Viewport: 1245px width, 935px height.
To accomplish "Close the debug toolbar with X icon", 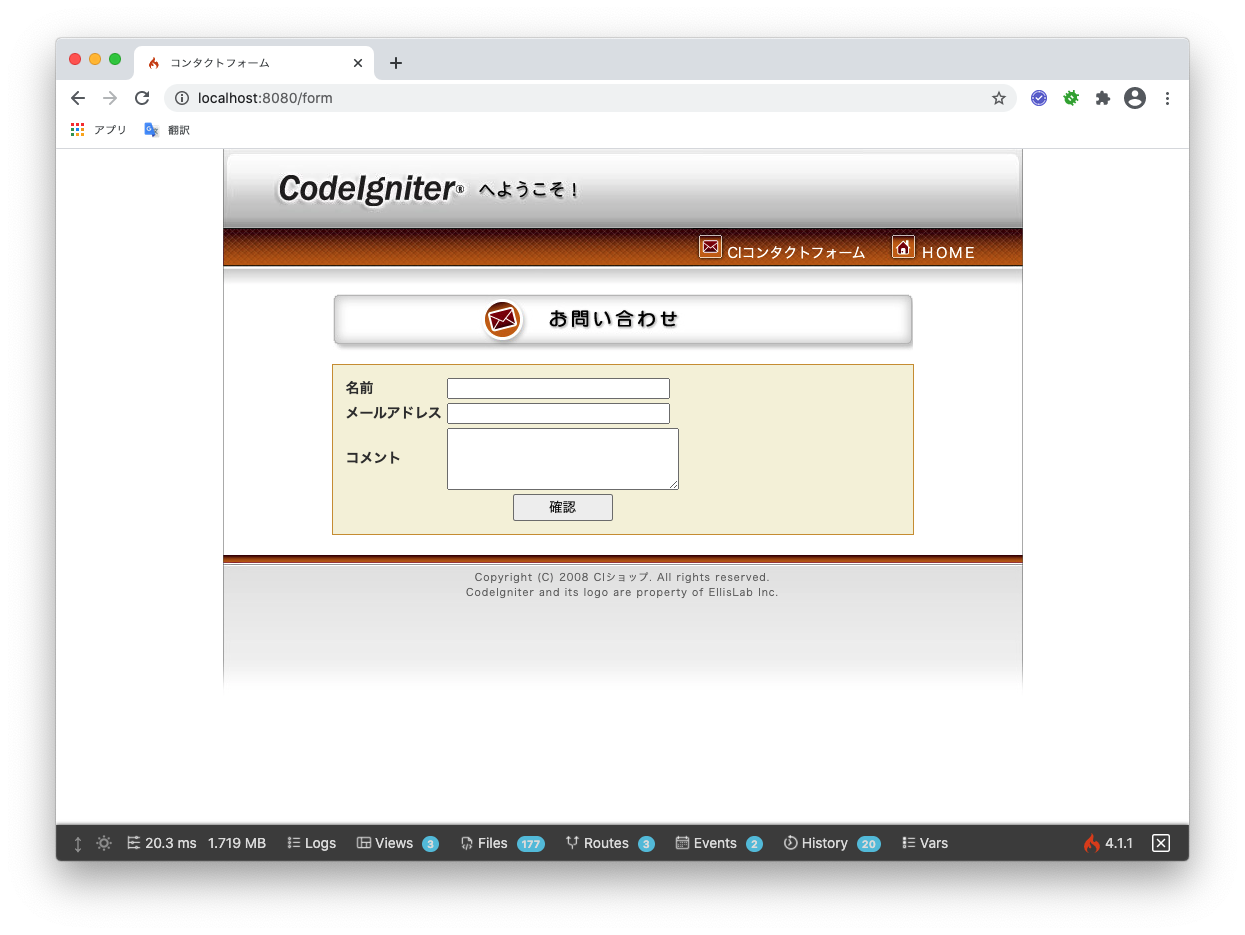I will click(x=1161, y=843).
